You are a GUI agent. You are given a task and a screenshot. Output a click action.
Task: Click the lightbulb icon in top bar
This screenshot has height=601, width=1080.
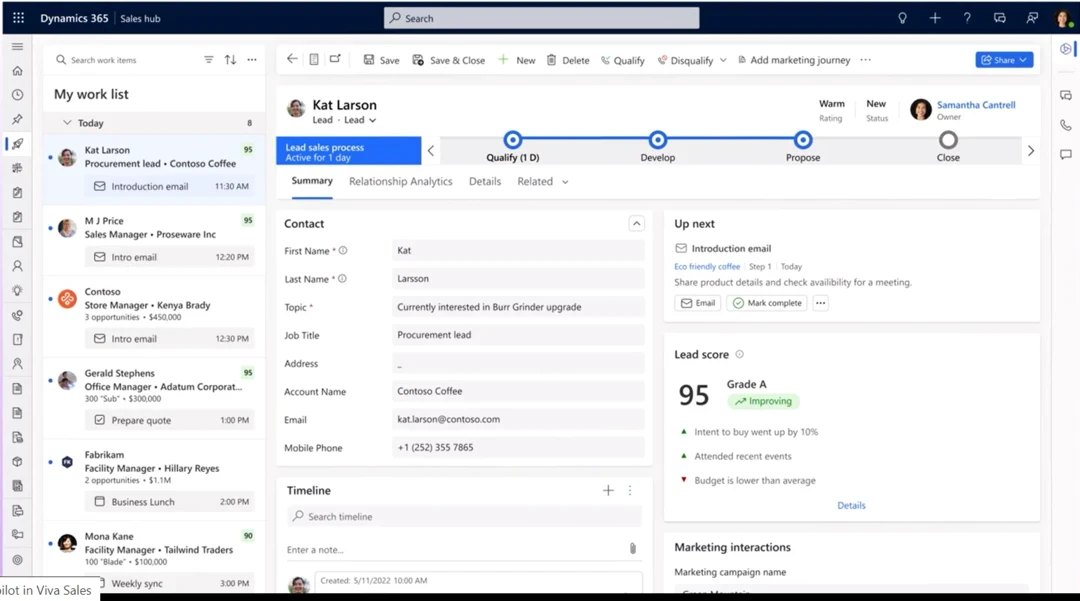pyautogui.click(x=902, y=18)
